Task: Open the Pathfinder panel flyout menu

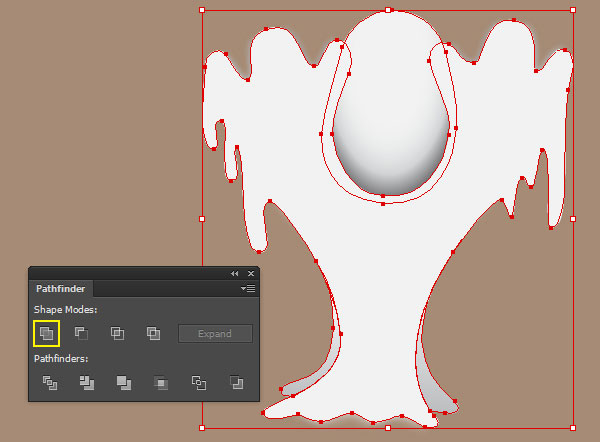Action: click(x=248, y=289)
